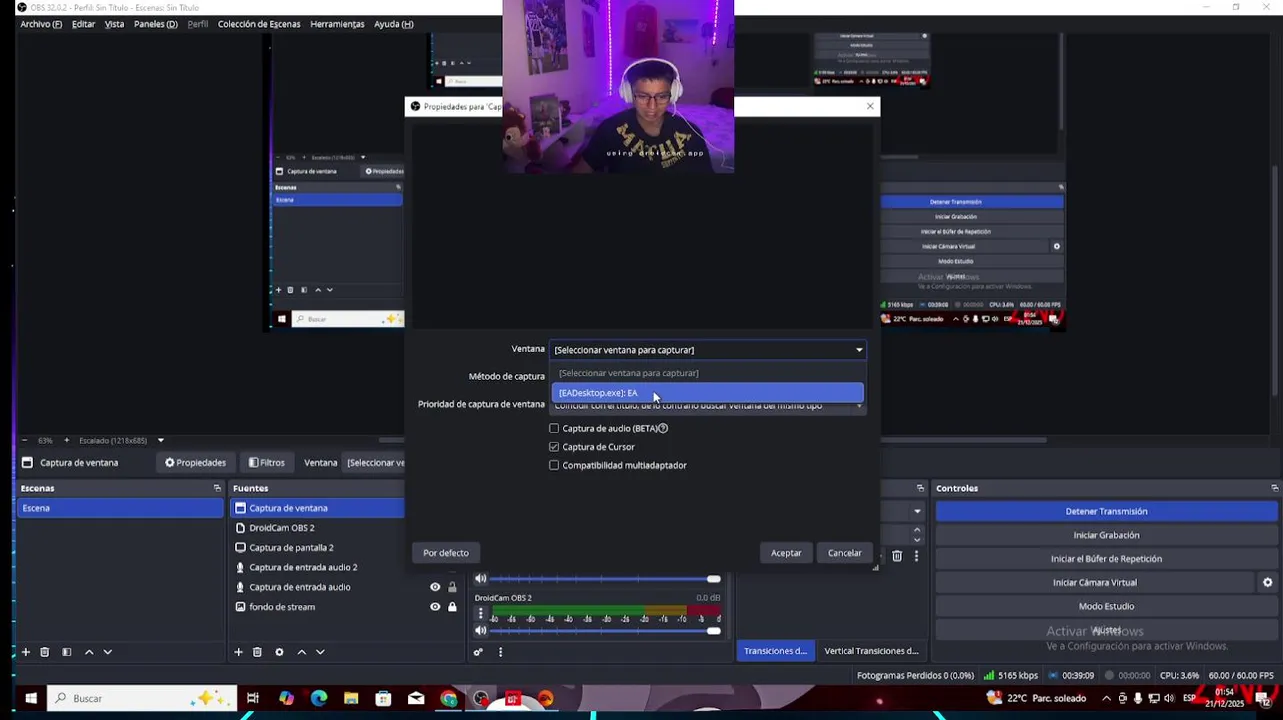This screenshot has width=1283, height=720.
Task: Click Detener Transmisión button
Action: [1106, 511]
